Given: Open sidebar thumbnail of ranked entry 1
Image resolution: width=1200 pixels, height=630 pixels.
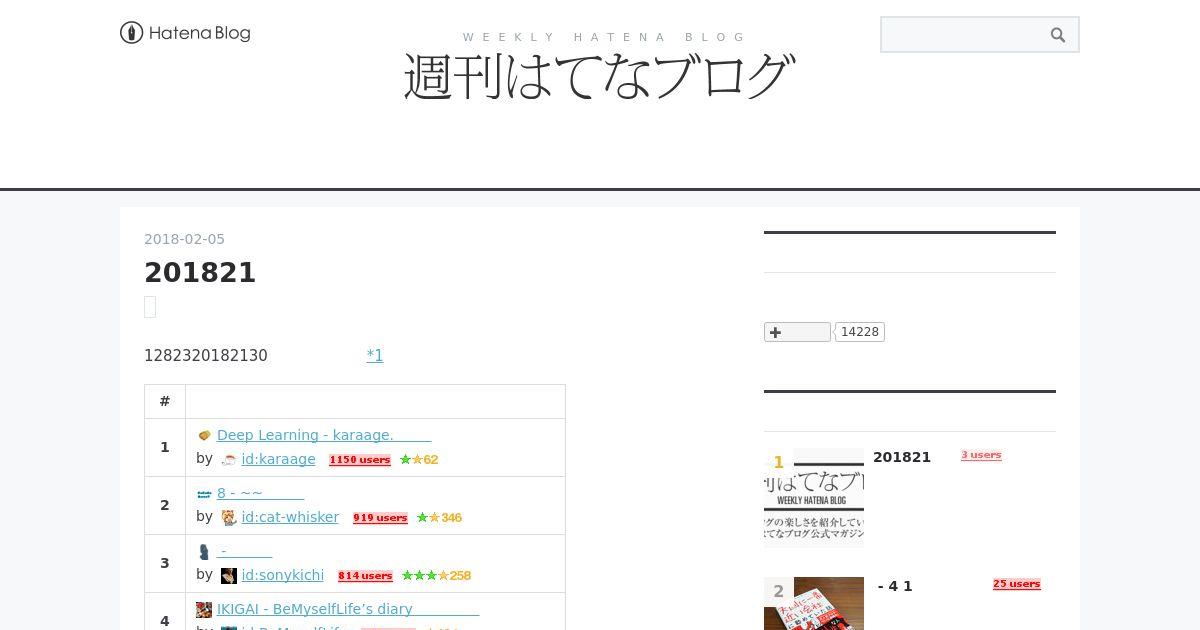Looking at the screenshot, I should pos(814,498).
